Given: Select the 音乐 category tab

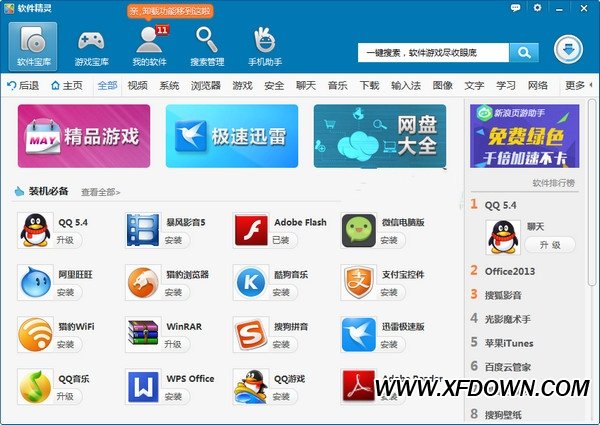Looking at the screenshot, I should 338,85.
